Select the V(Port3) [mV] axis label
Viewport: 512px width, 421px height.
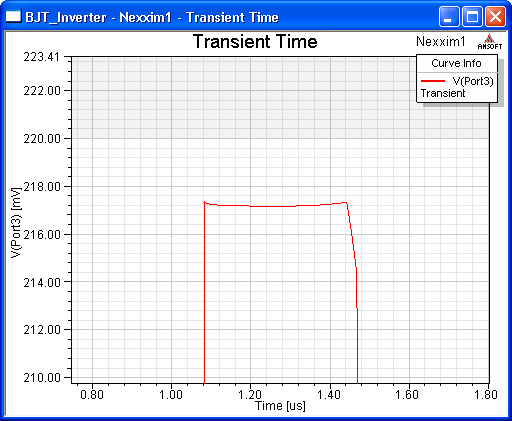(16, 222)
